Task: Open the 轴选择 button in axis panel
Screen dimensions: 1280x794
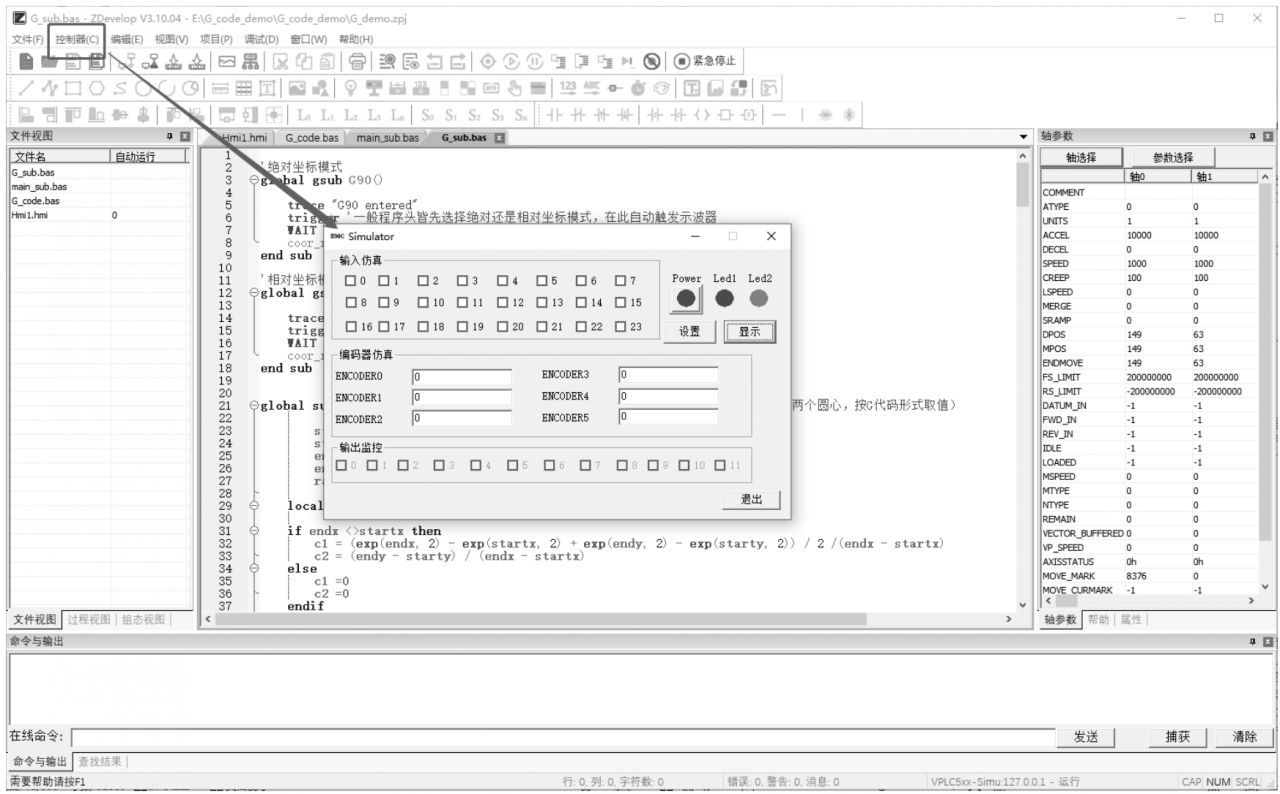Action: [1081, 157]
